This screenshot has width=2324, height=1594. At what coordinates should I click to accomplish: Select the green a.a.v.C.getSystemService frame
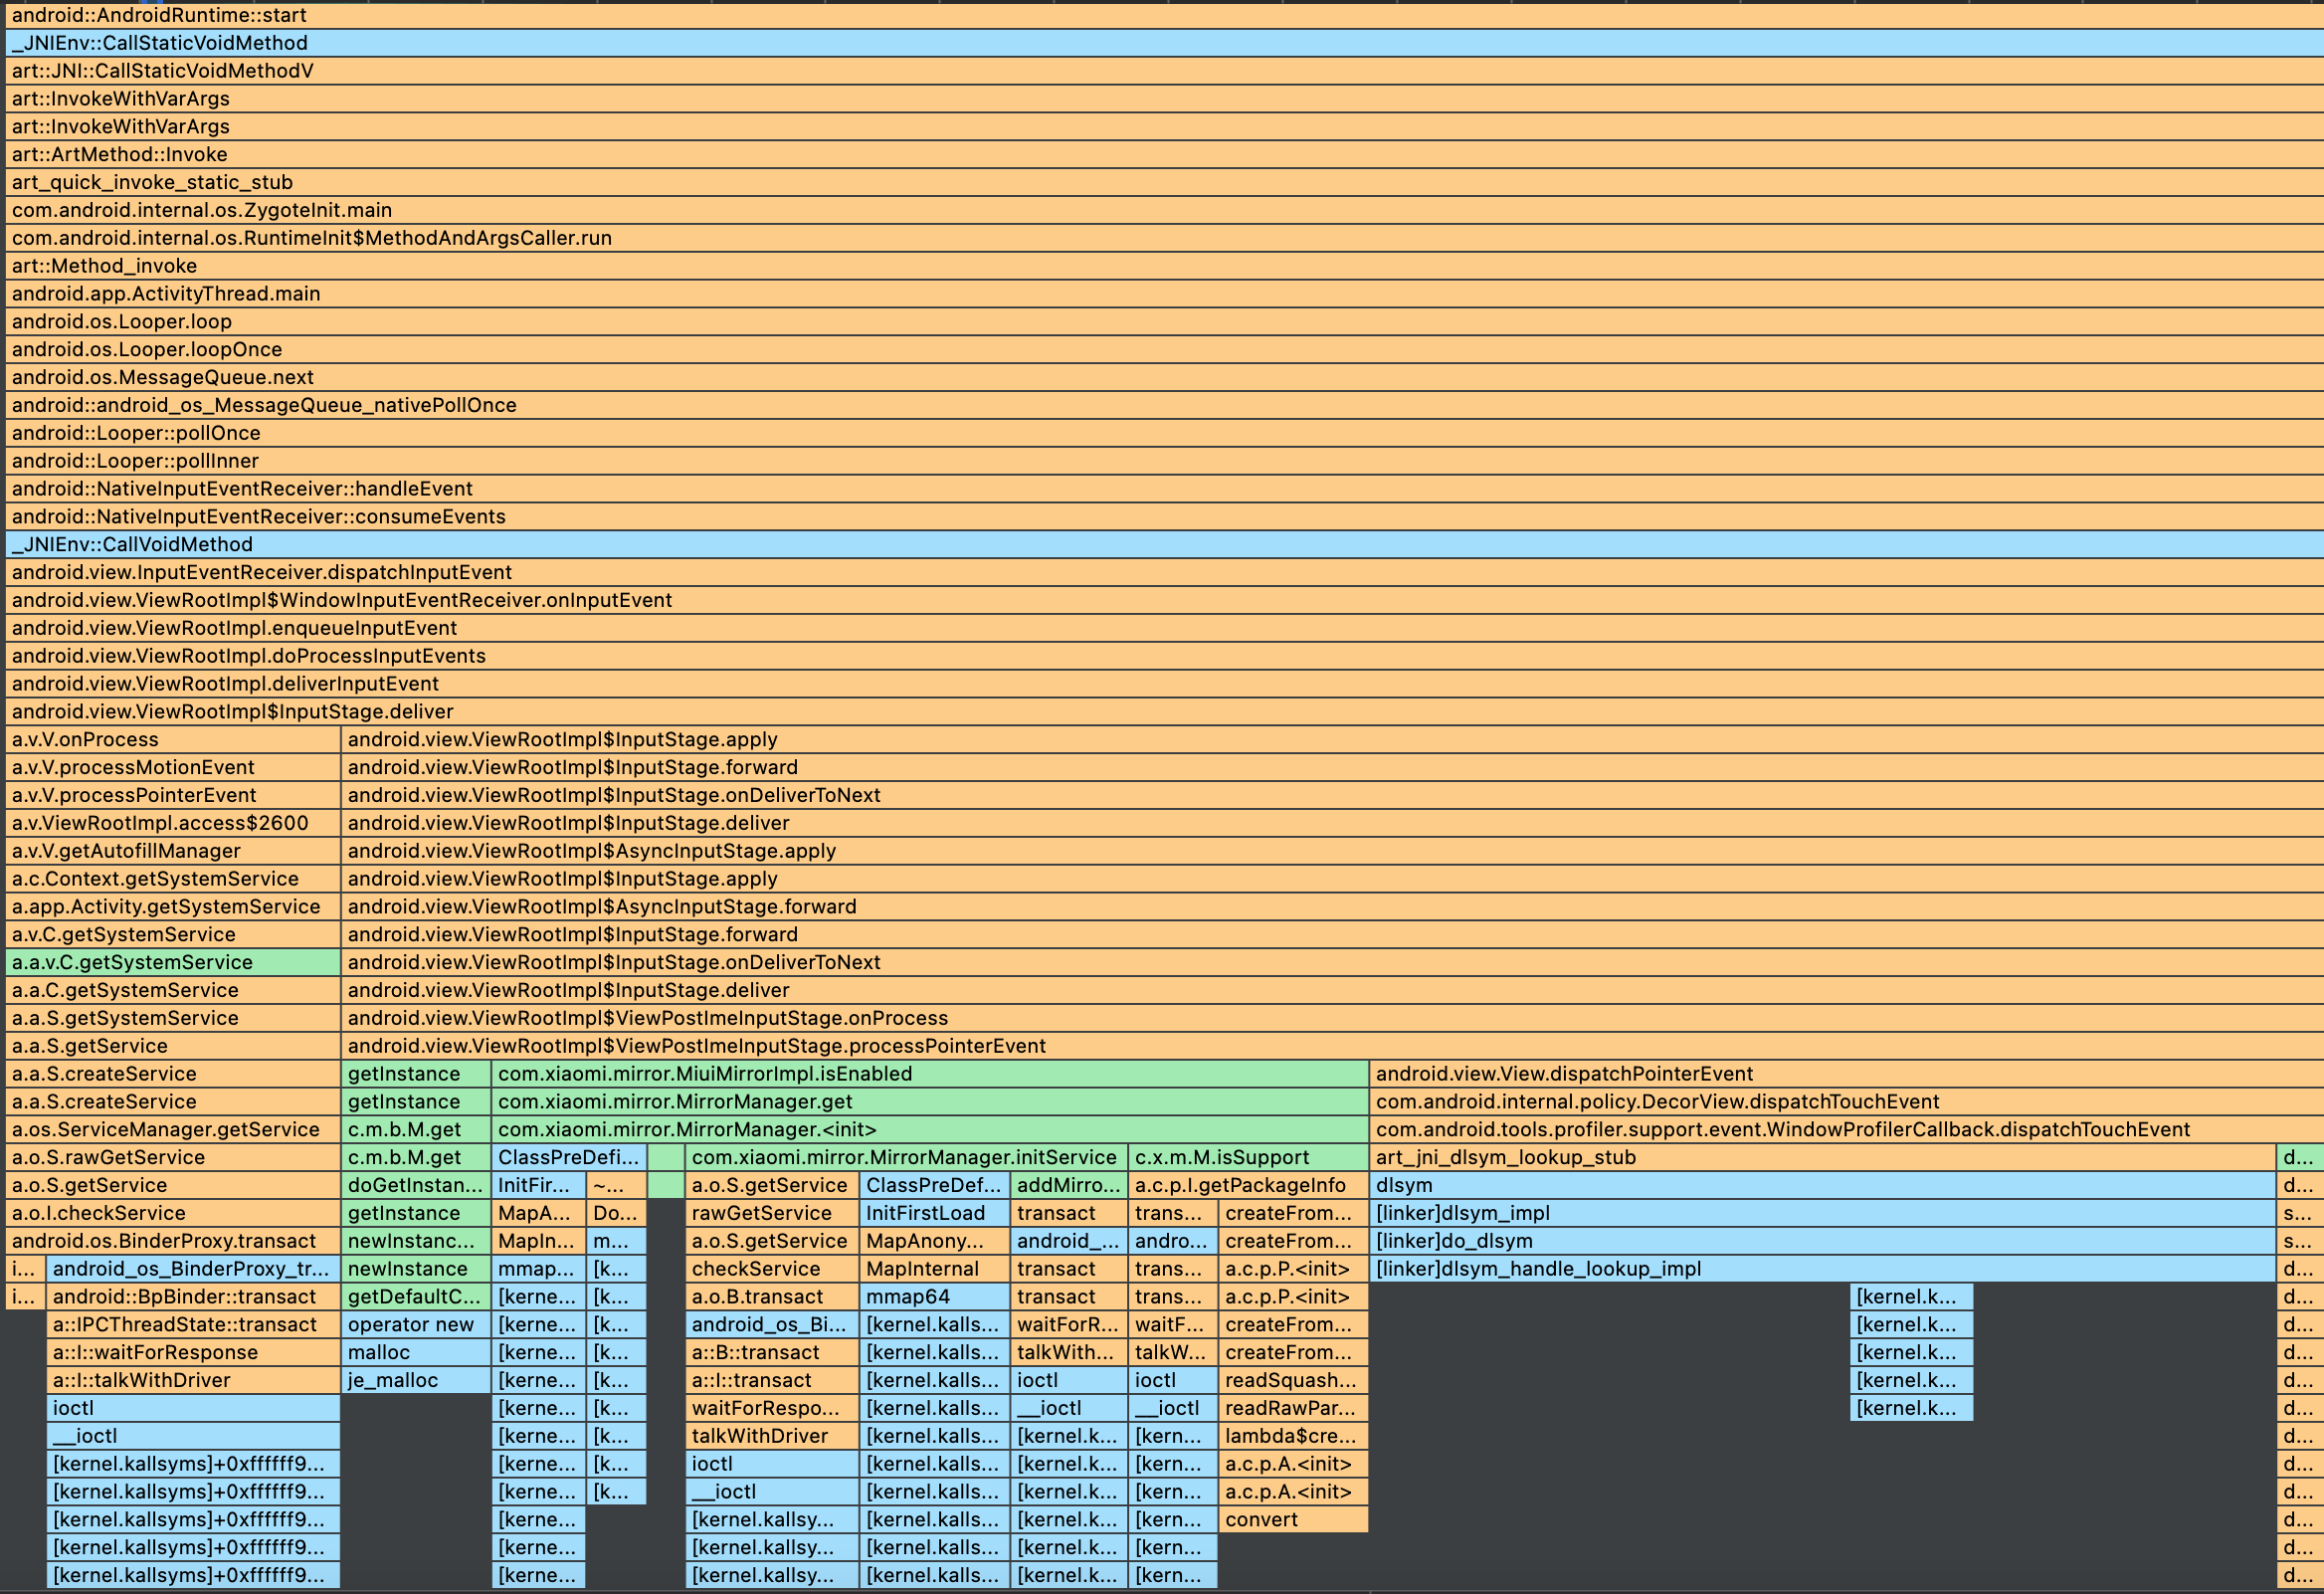(x=172, y=962)
